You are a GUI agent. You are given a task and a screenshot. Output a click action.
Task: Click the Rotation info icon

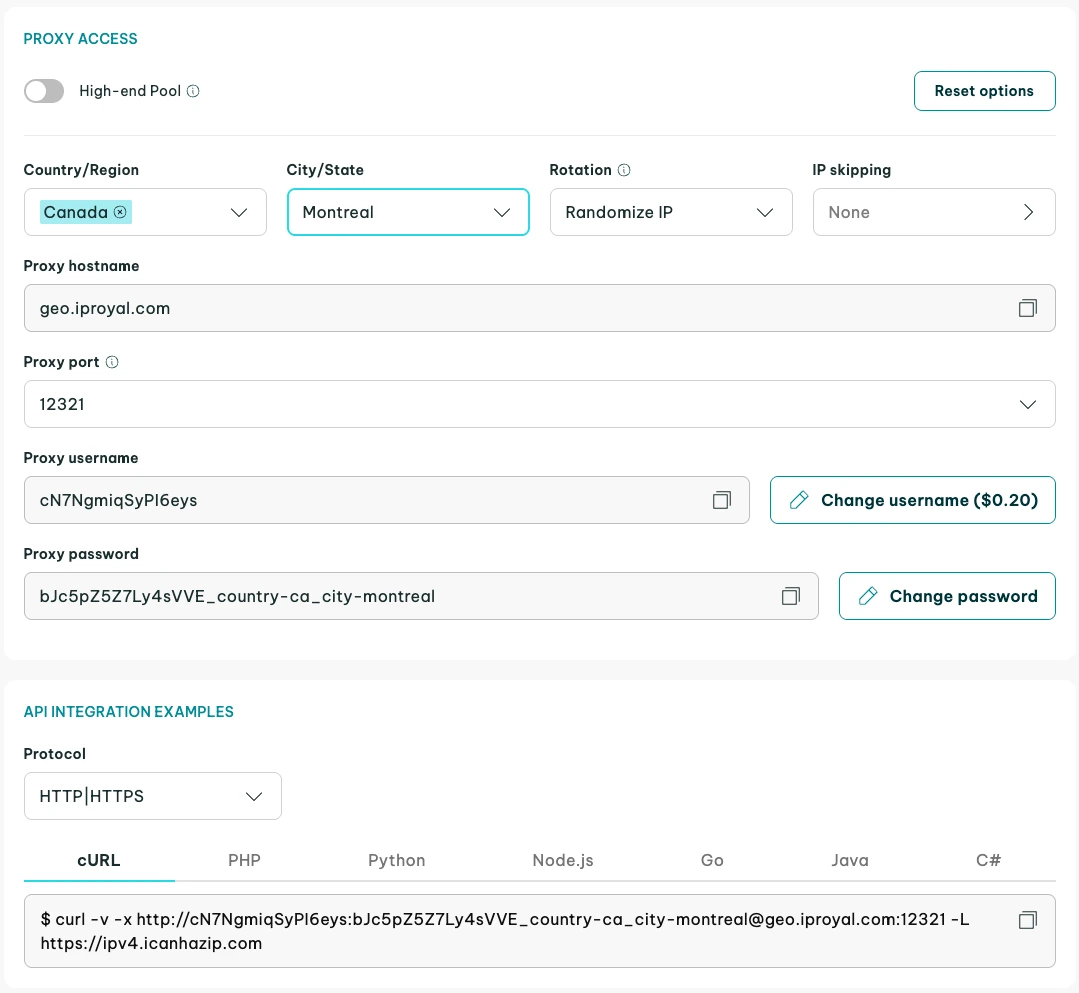(x=624, y=170)
